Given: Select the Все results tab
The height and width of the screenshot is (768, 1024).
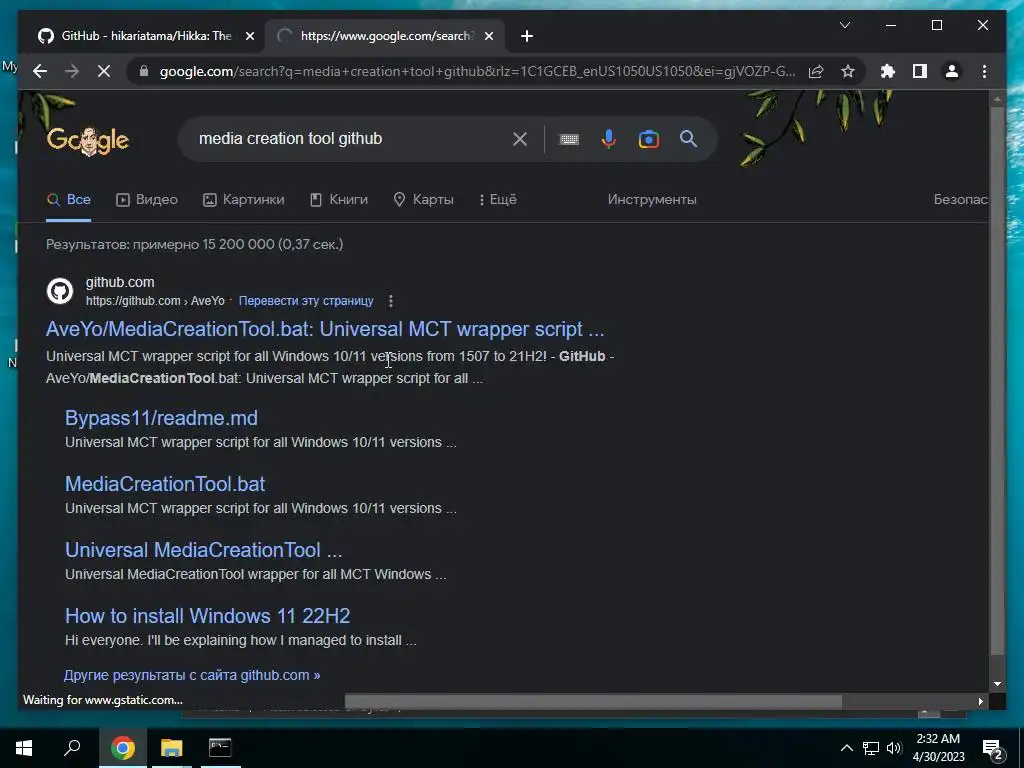Looking at the screenshot, I should [x=69, y=199].
